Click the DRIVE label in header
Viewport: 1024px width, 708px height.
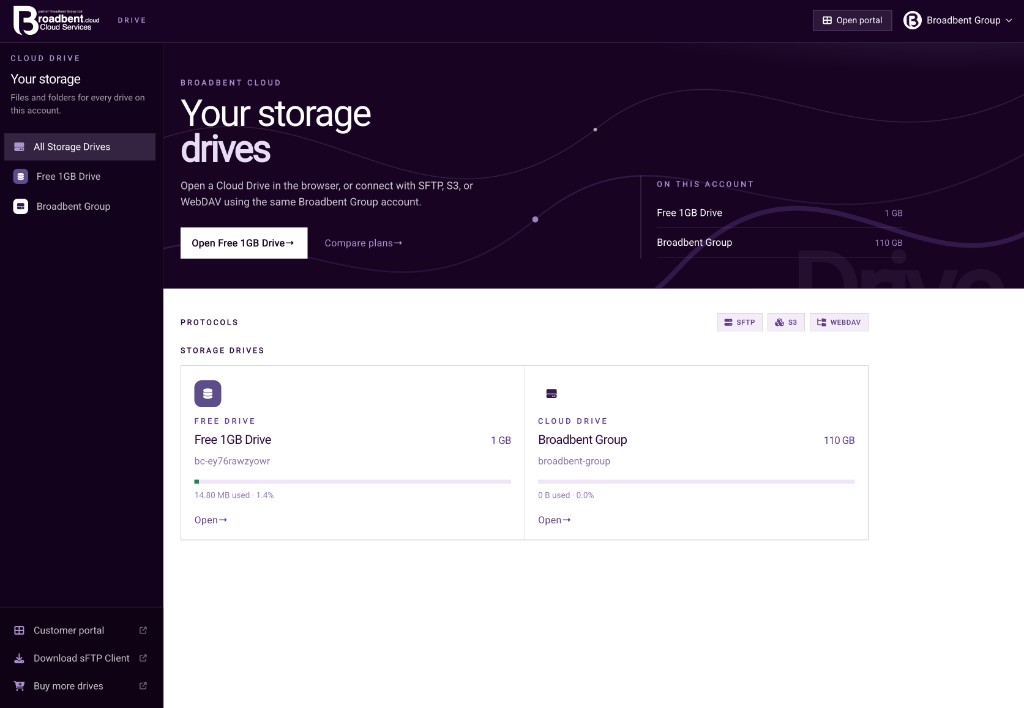tap(131, 20)
